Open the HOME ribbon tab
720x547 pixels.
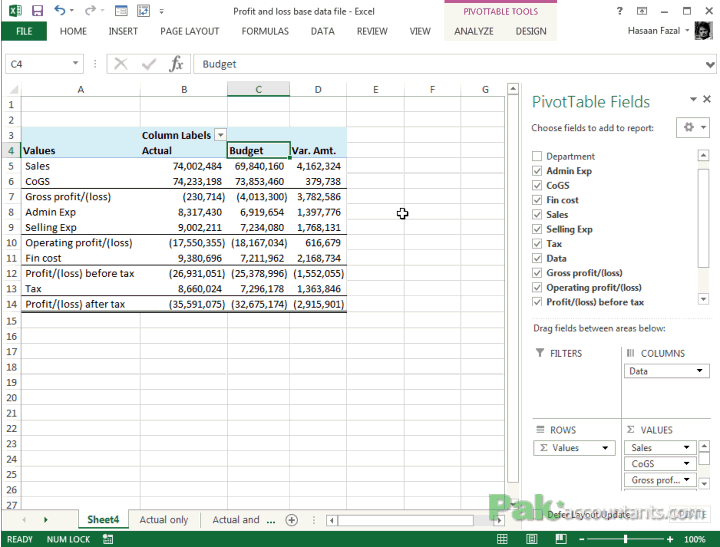pos(73,31)
